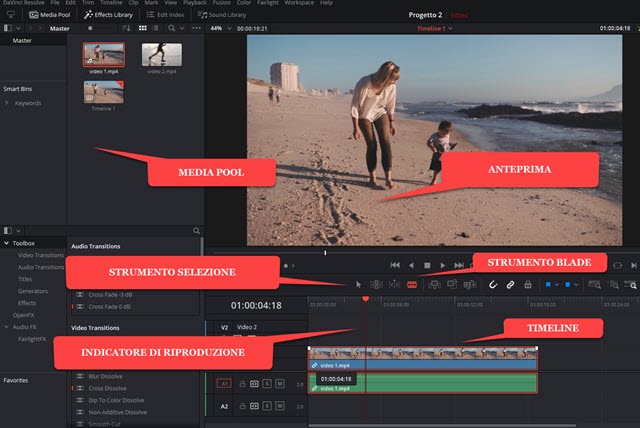640x428 pixels.
Task: Open the Fusion menu
Action: 222,2
